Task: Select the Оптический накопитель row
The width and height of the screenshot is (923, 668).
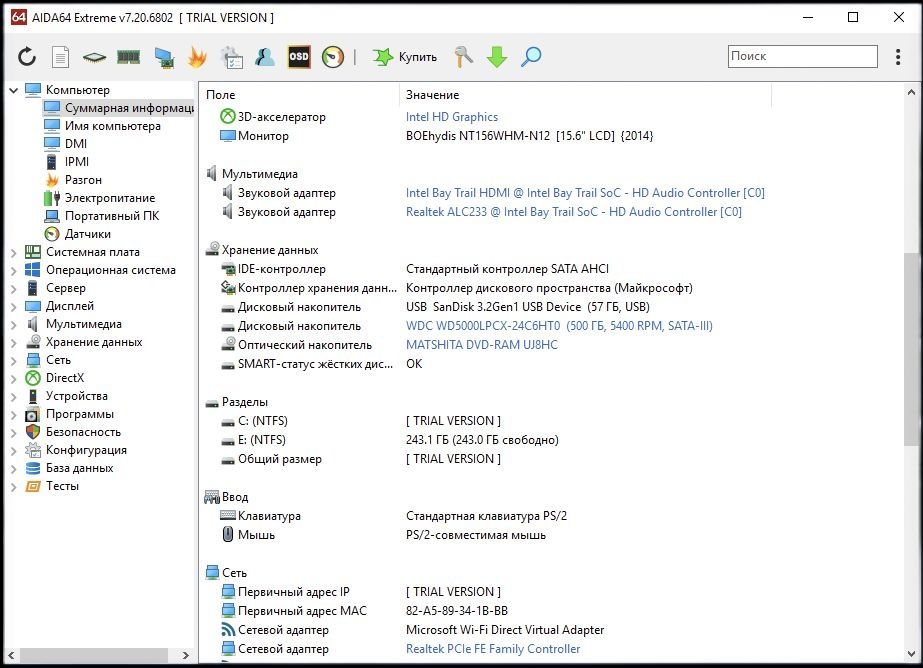Action: tap(389, 345)
